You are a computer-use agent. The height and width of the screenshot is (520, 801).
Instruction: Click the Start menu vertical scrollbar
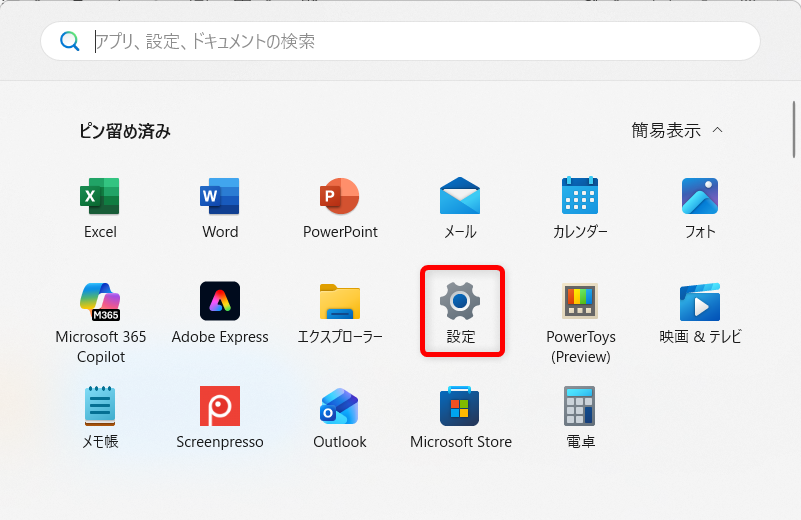(794, 129)
